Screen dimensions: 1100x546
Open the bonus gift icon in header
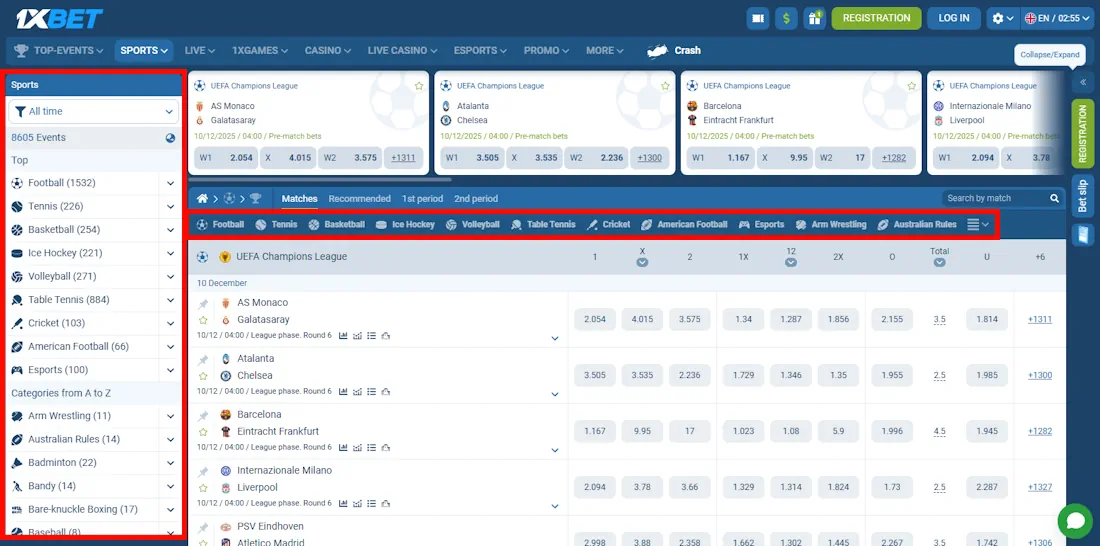click(x=814, y=18)
